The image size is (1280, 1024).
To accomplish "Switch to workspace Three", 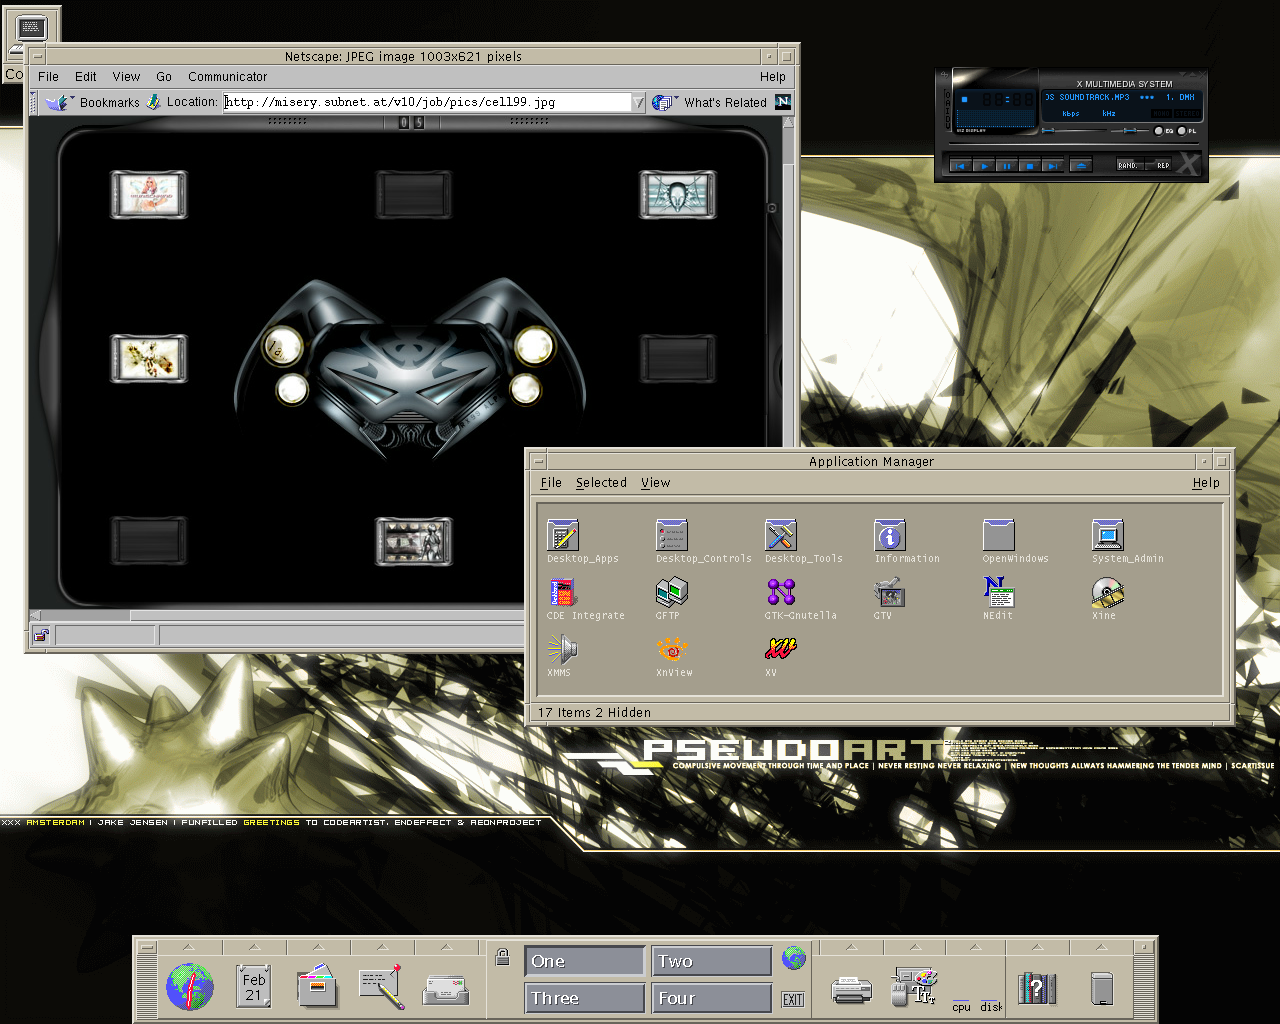I will click(x=584, y=998).
